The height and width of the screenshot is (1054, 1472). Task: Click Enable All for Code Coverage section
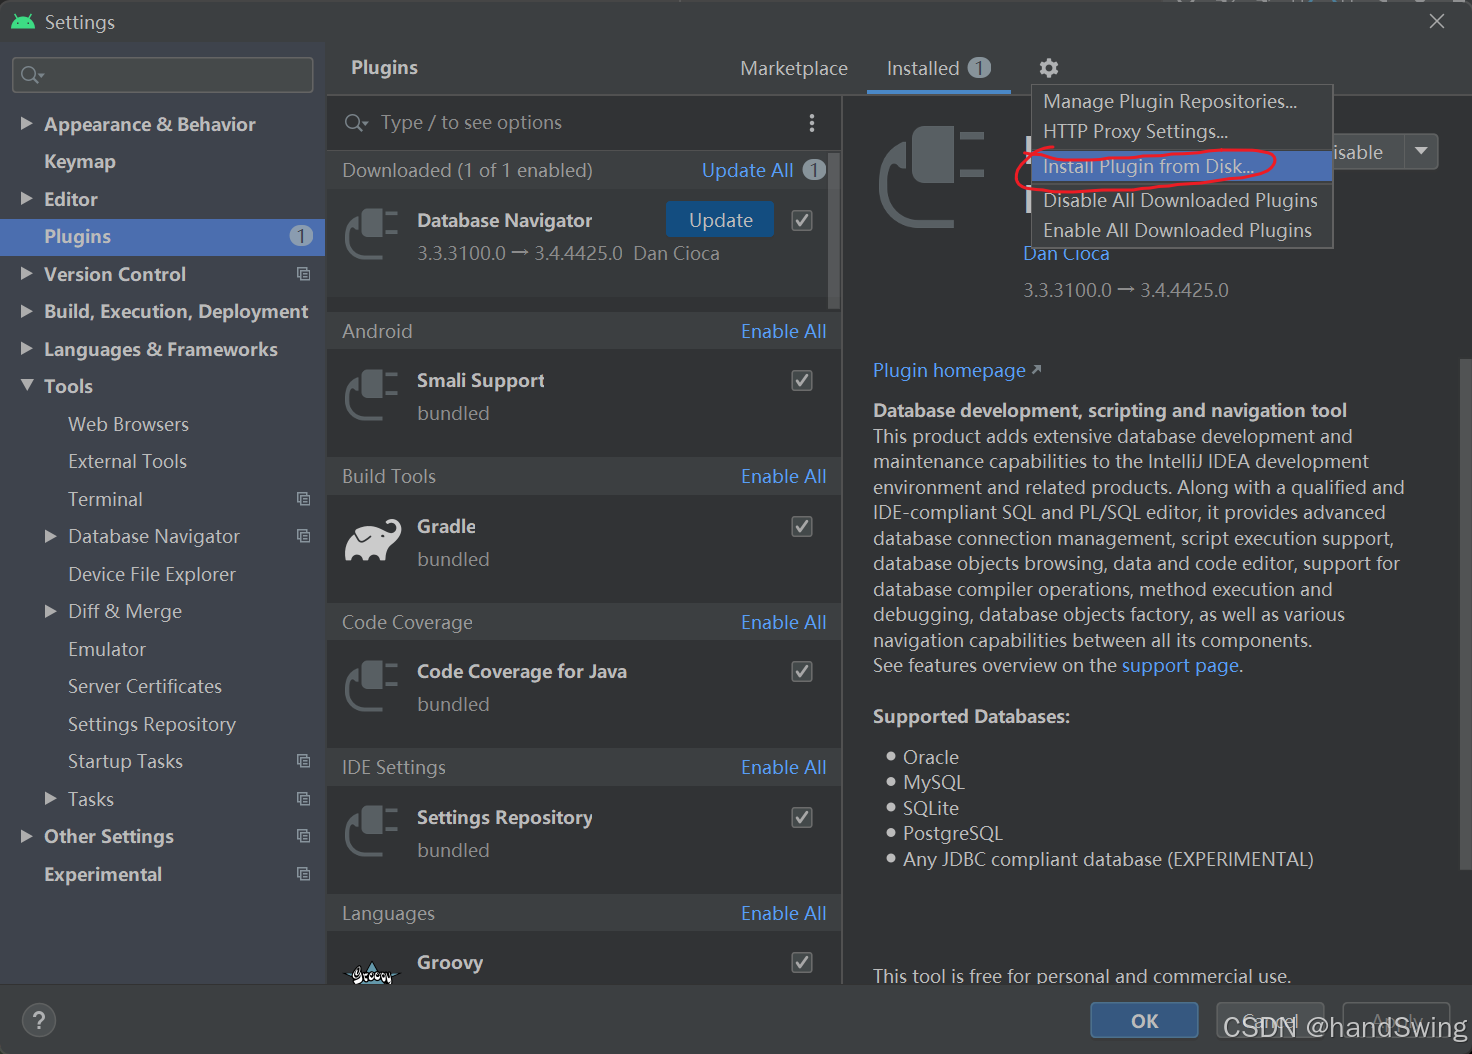coord(783,622)
